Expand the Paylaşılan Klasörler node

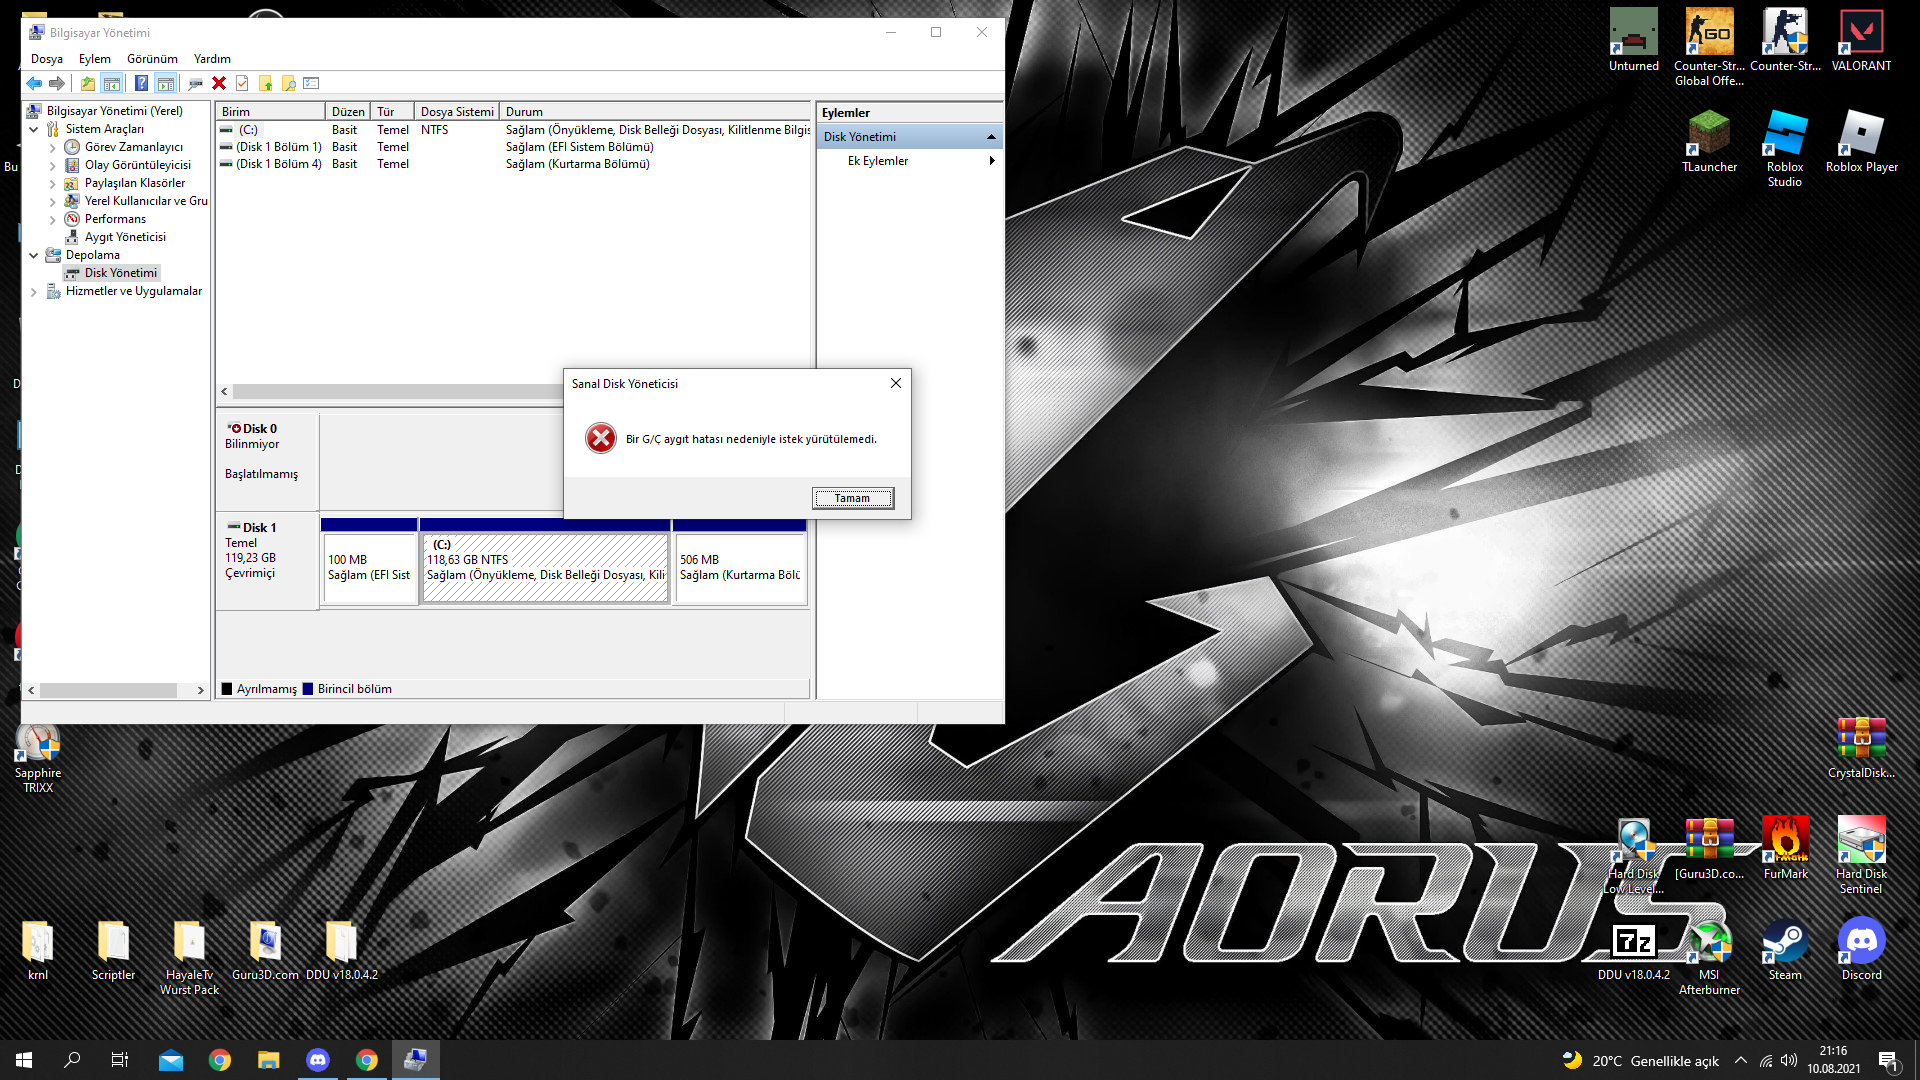[x=53, y=183]
